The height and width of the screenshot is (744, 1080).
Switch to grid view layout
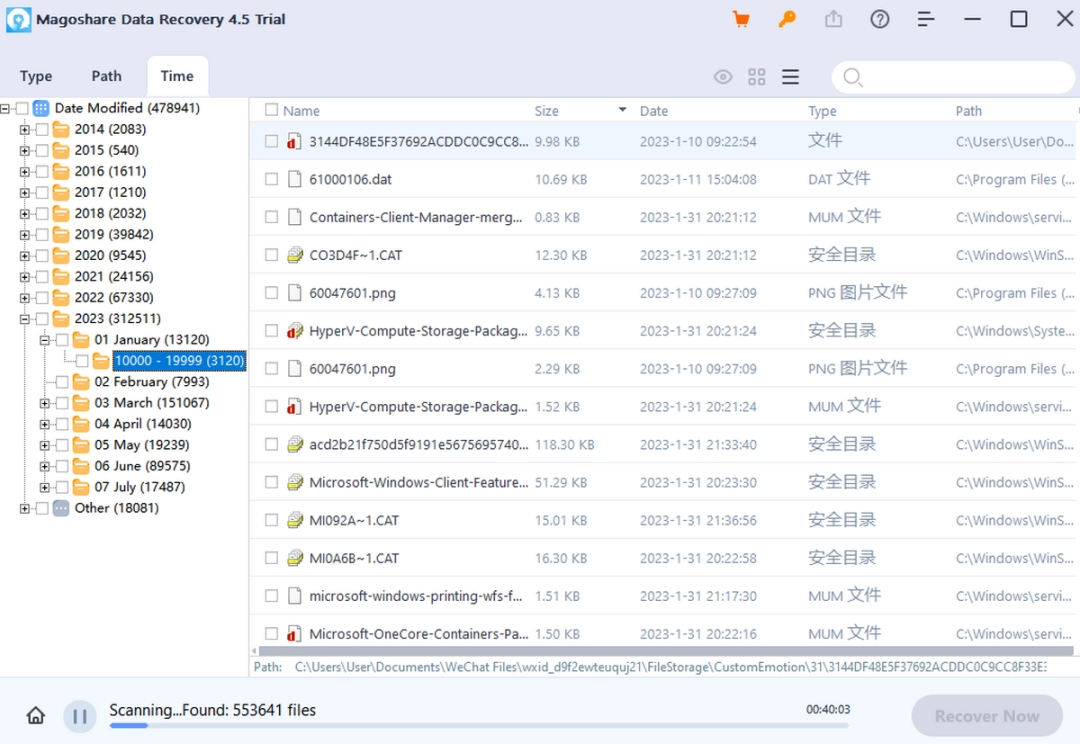[756, 76]
